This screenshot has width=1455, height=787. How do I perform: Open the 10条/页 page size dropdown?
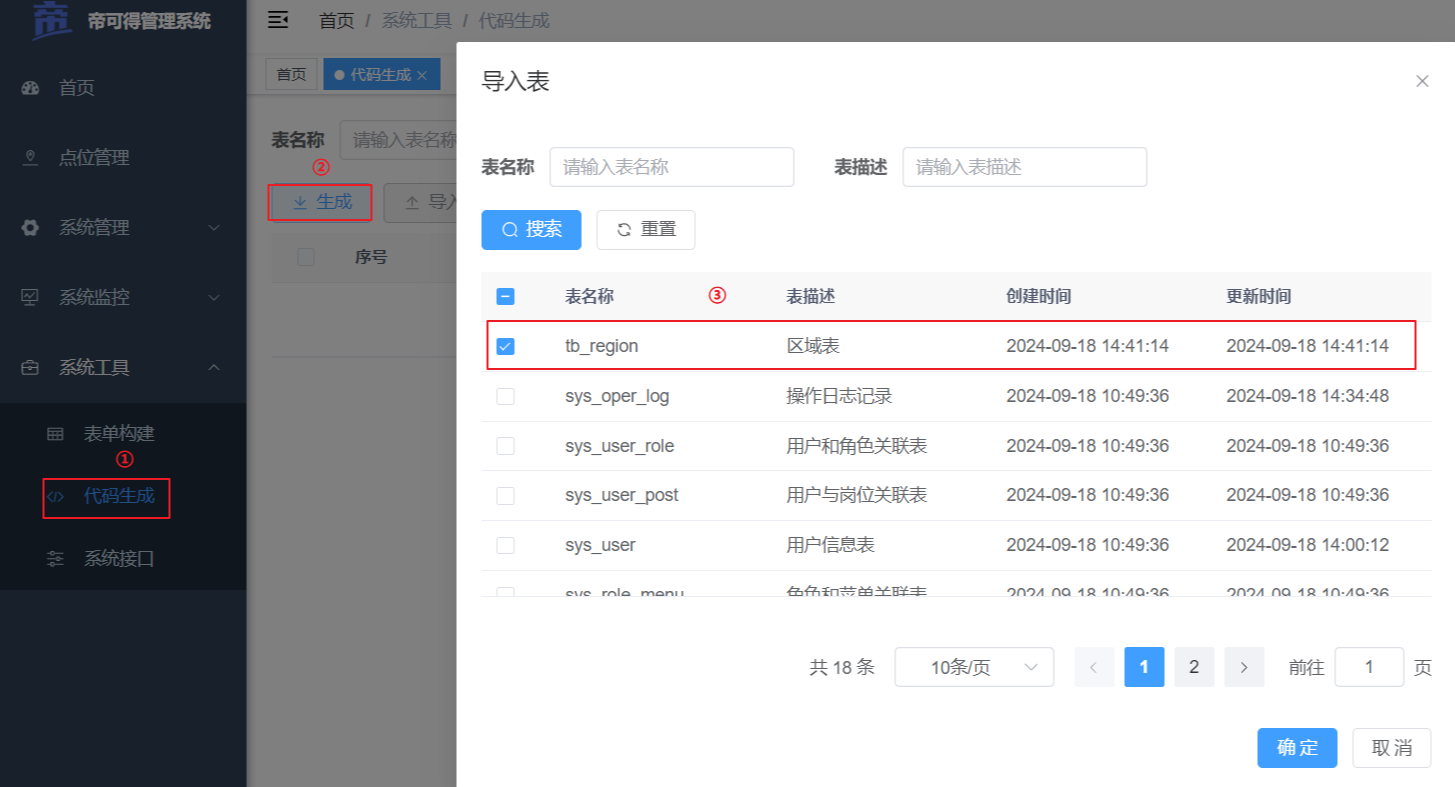tap(974, 667)
